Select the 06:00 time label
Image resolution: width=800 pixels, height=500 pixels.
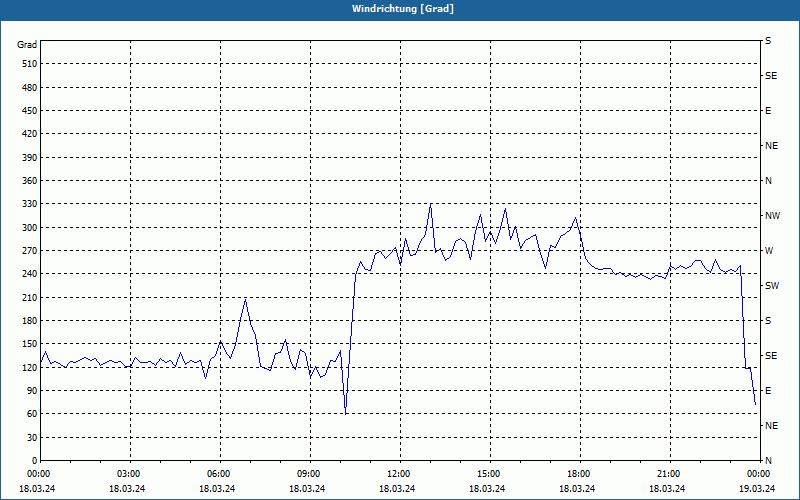pos(218,474)
